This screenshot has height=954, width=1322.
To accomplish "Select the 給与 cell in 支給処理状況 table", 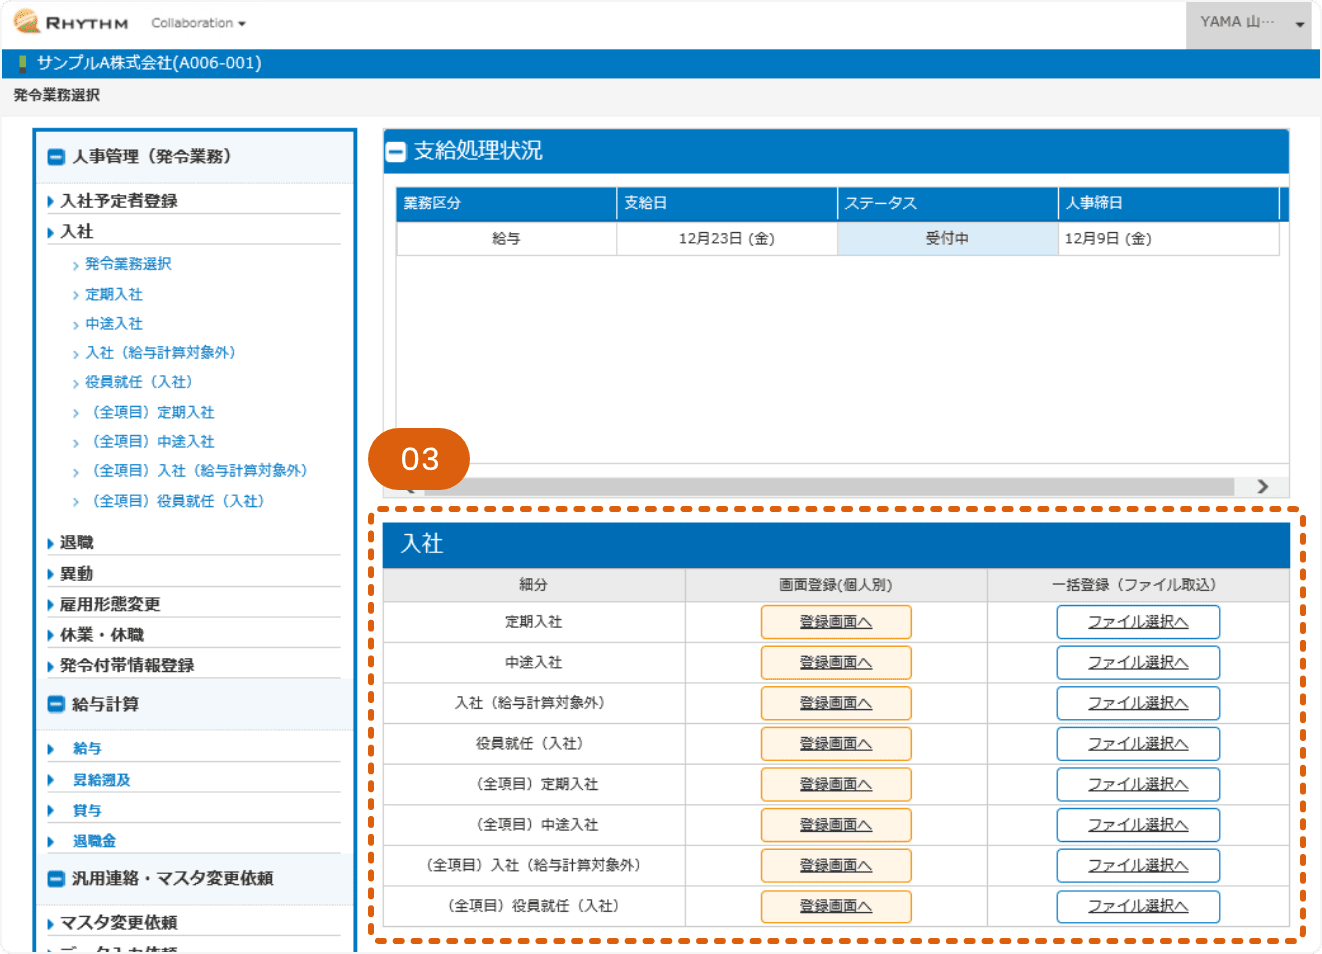I will point(506,239).
